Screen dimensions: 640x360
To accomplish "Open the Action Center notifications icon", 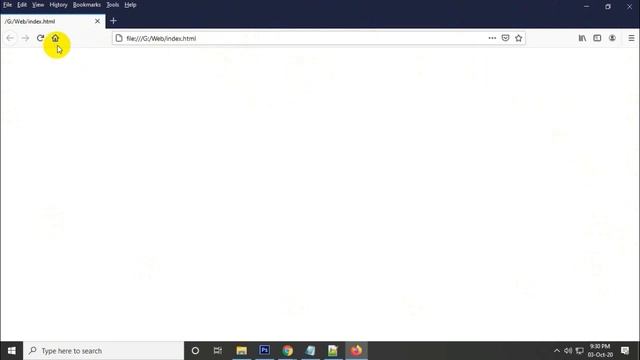I will coord(625,351).
